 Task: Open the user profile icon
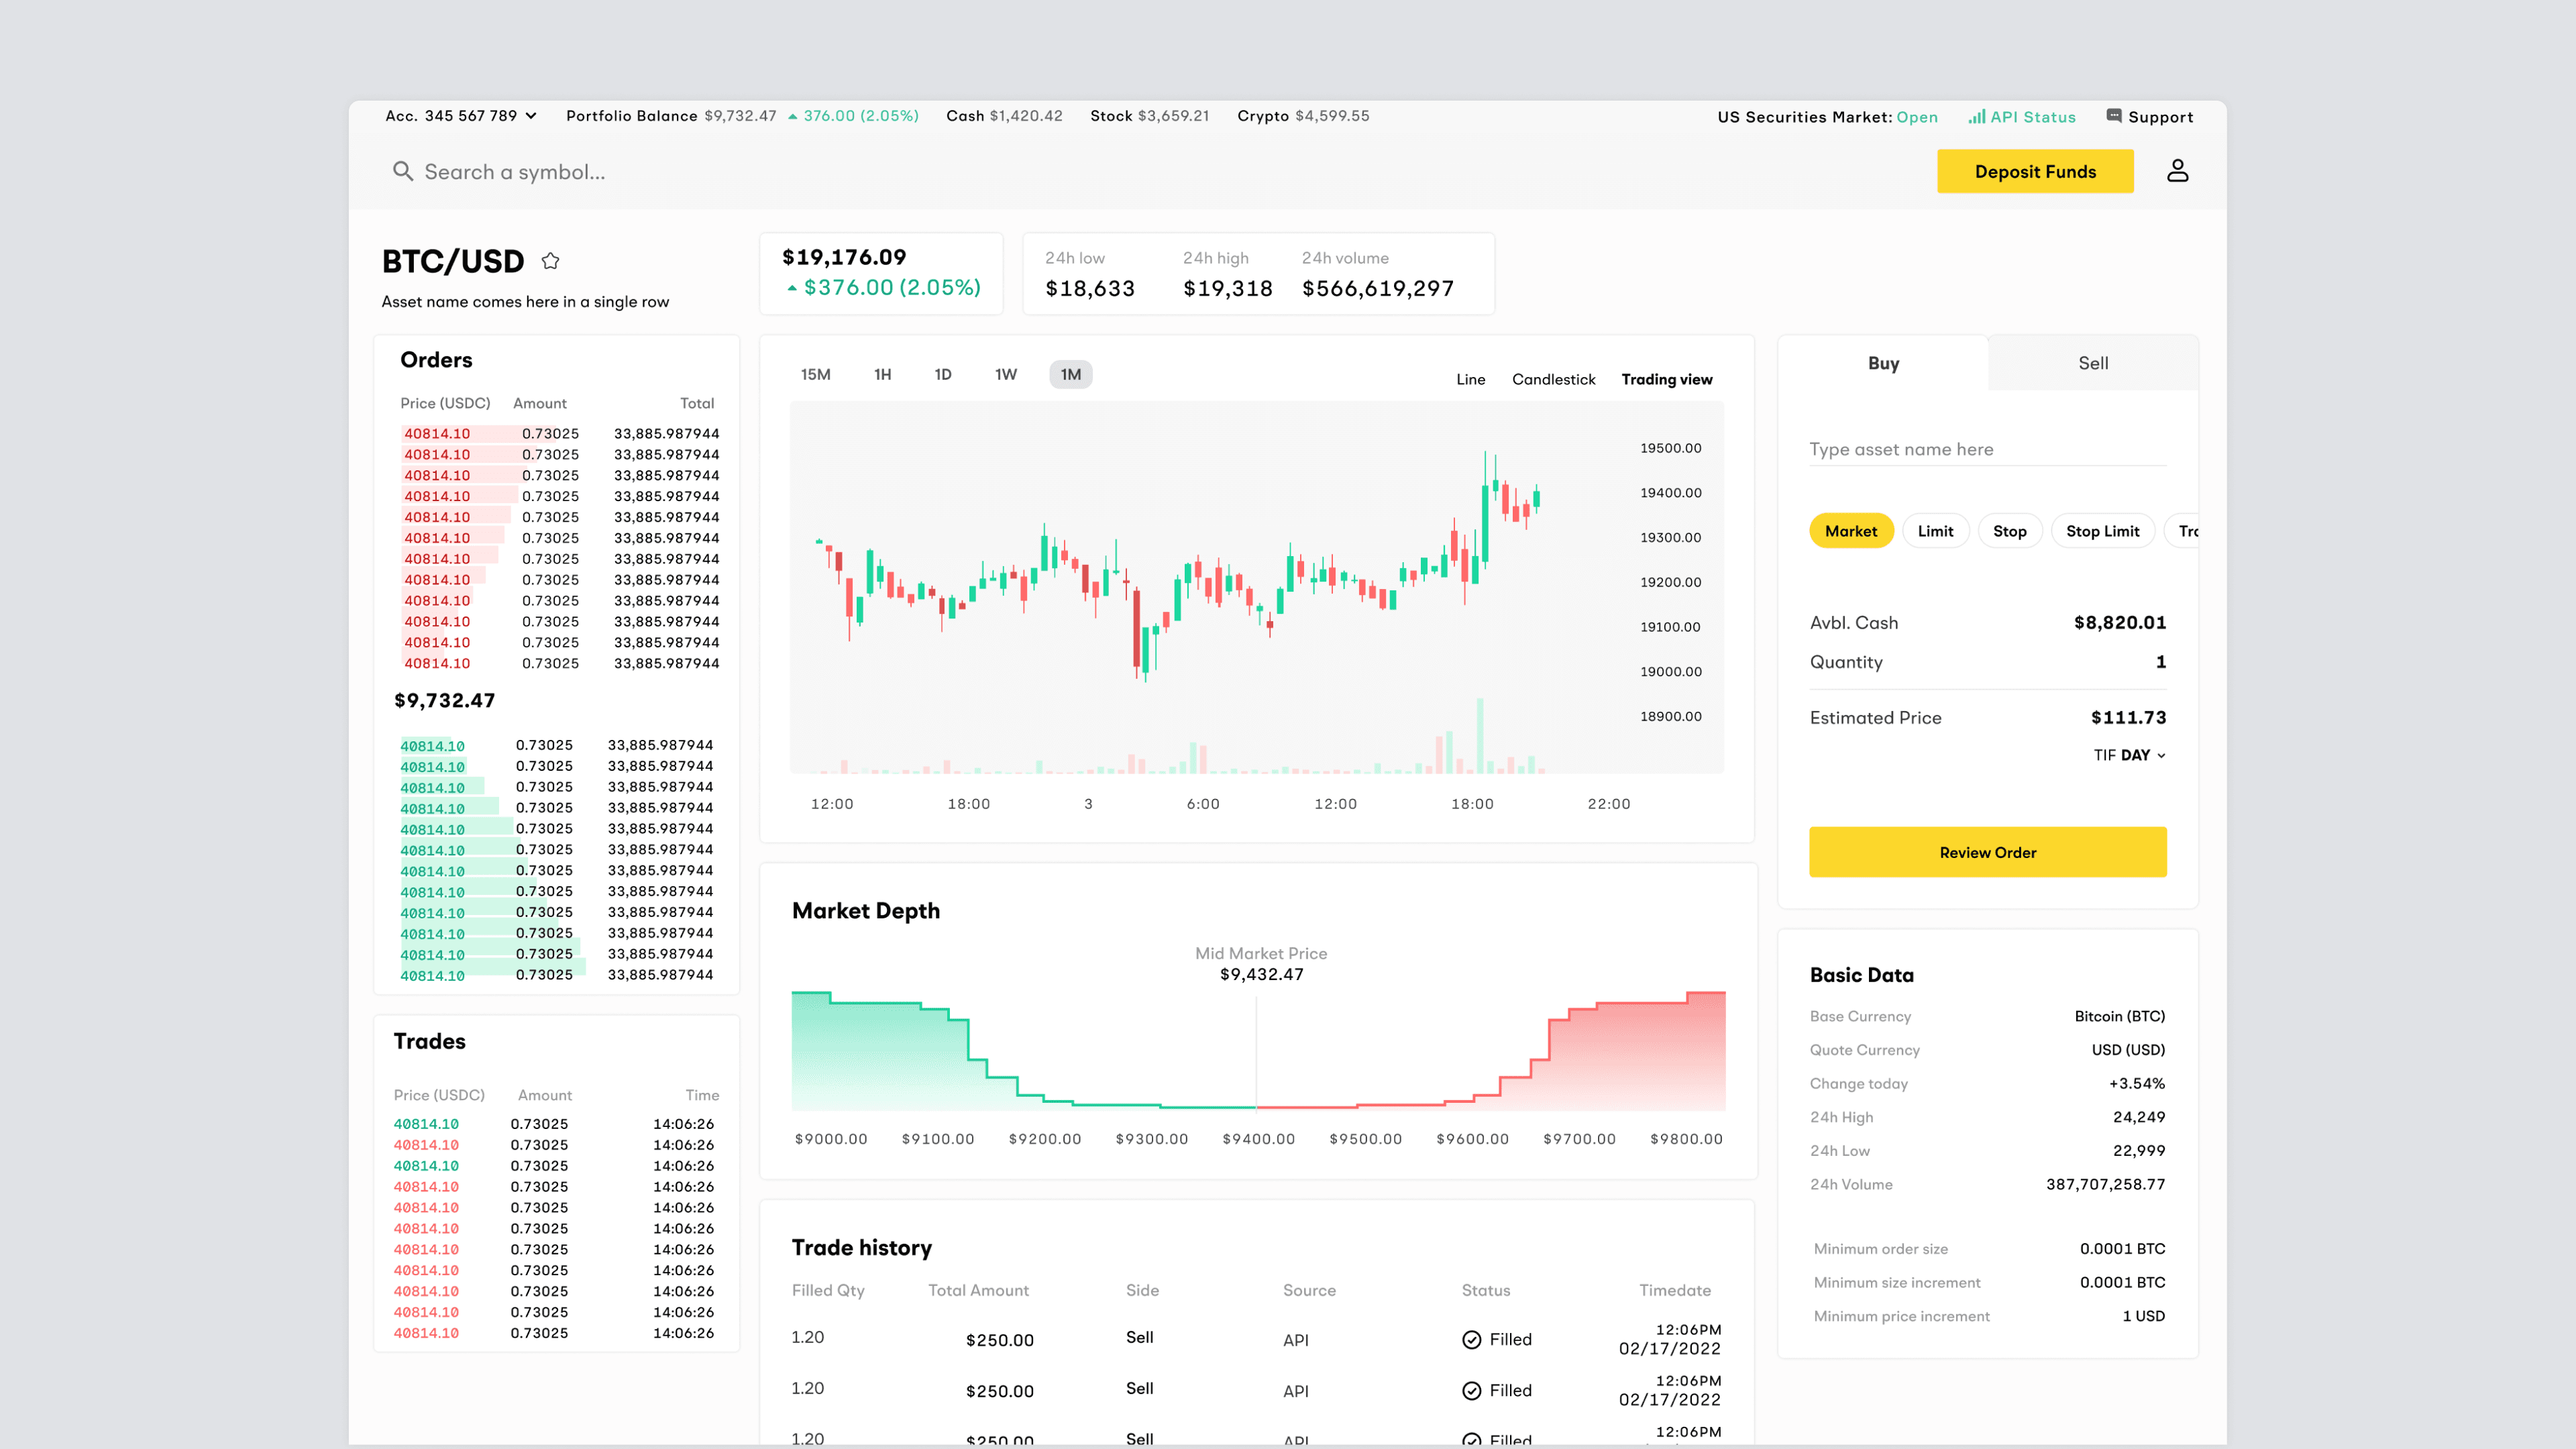[2177, 171]
